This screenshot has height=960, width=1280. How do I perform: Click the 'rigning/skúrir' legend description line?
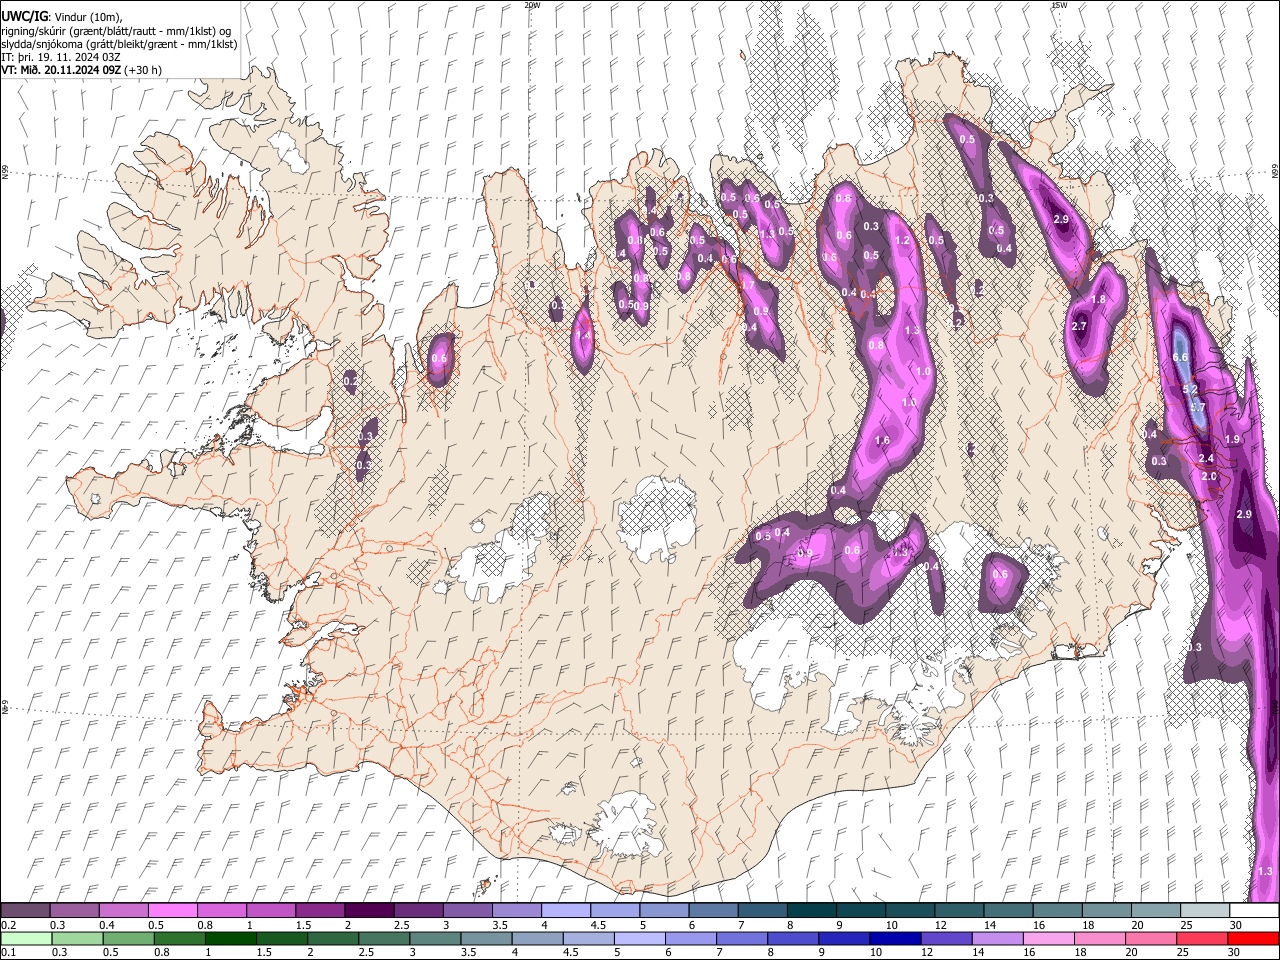(116, 31)
